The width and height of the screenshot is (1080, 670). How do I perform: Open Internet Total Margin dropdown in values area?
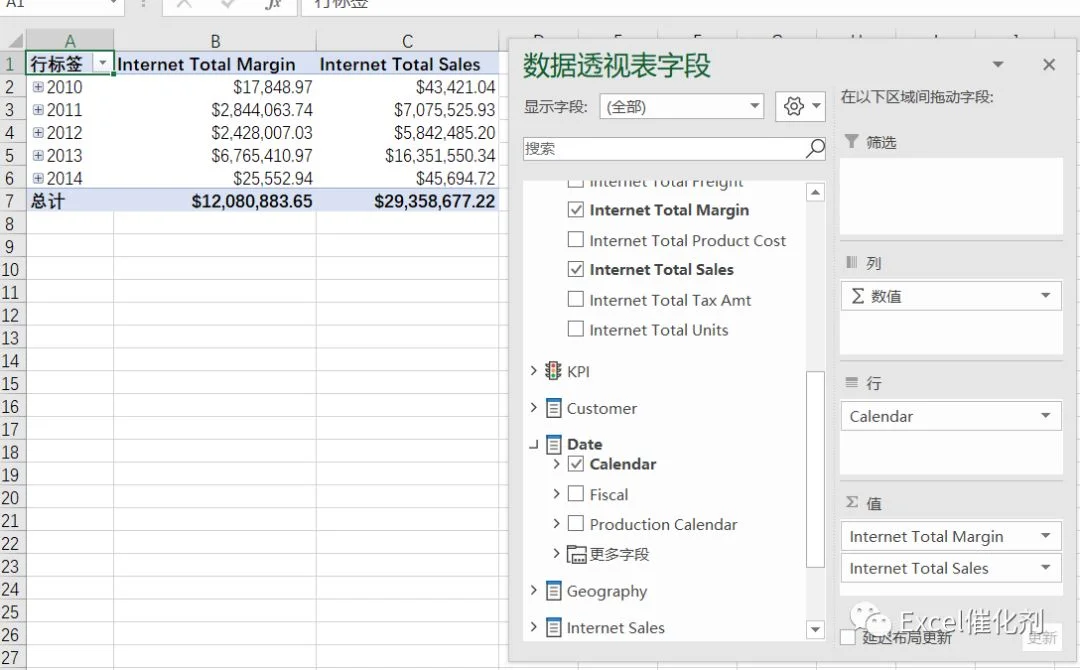coord(1046,536)
